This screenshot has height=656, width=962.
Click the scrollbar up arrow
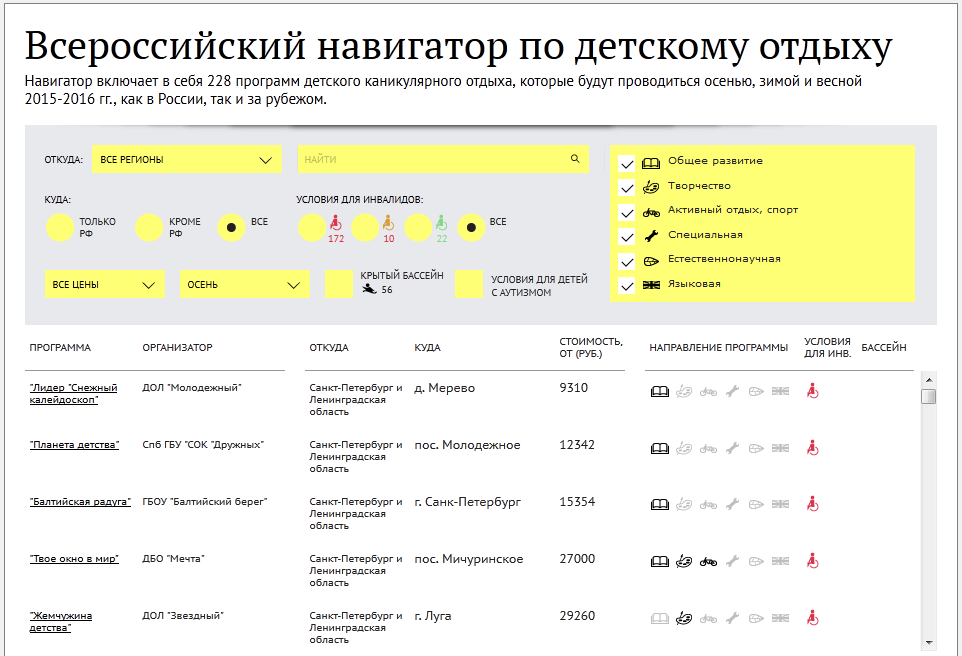click(928, 380)
